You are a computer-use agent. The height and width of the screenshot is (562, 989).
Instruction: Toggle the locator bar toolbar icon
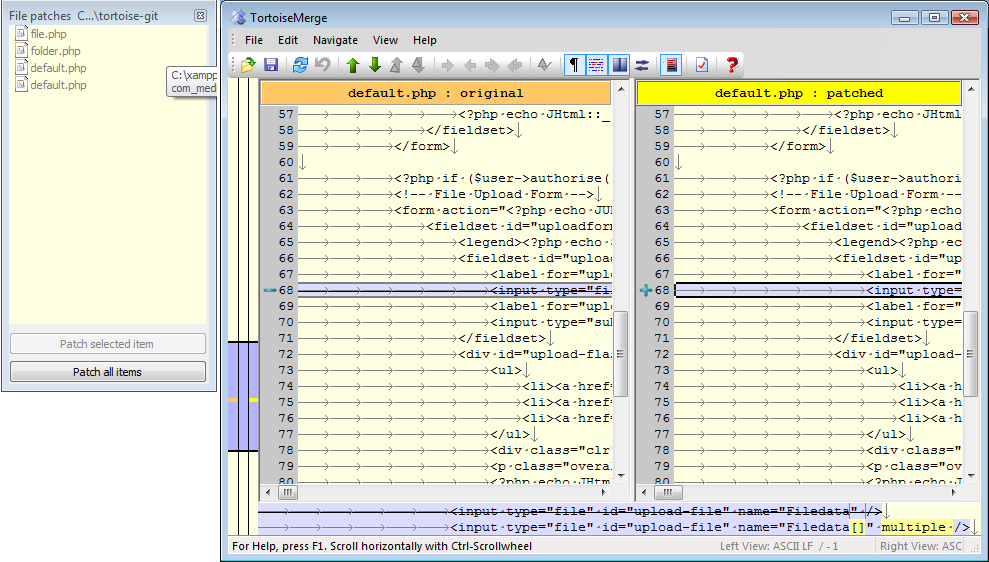[x=672, y=64]
